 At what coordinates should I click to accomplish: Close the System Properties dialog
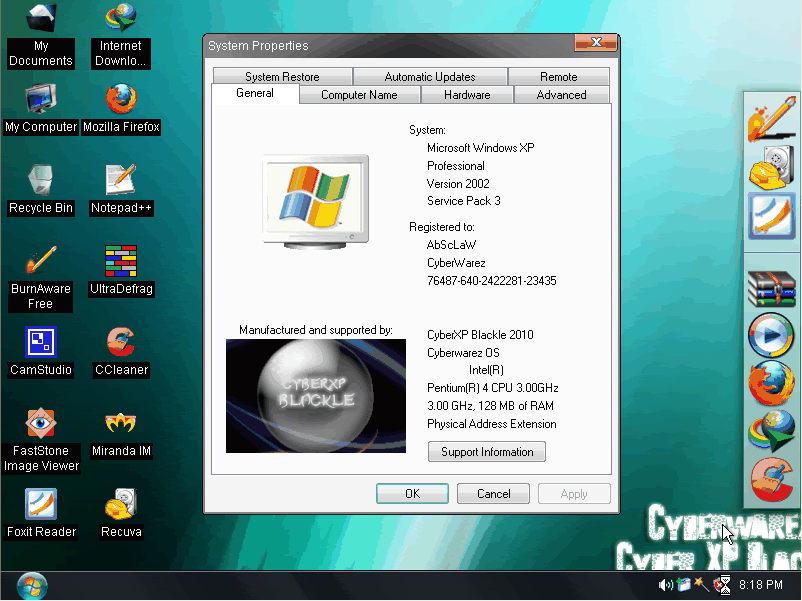tap(596, 42)
